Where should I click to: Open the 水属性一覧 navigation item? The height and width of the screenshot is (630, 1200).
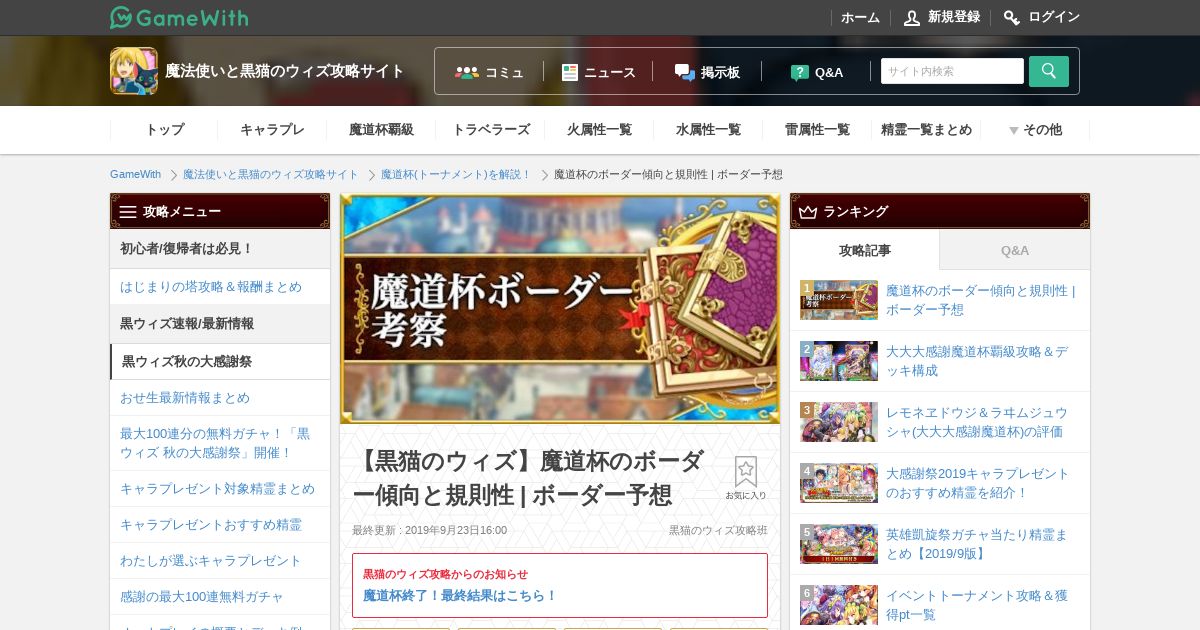click(708, 130)
